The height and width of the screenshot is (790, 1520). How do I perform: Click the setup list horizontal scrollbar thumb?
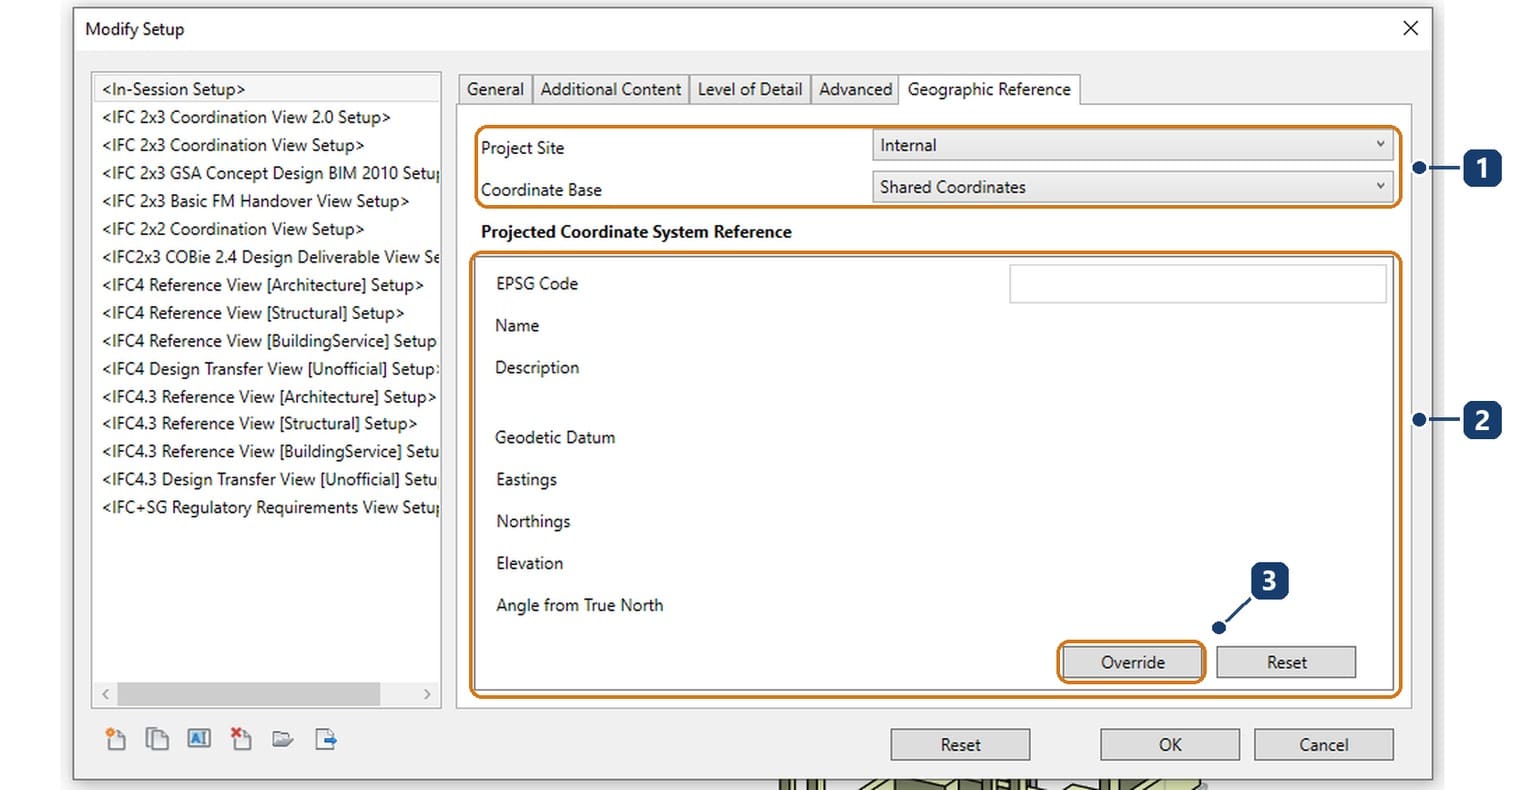pos(249,693)
